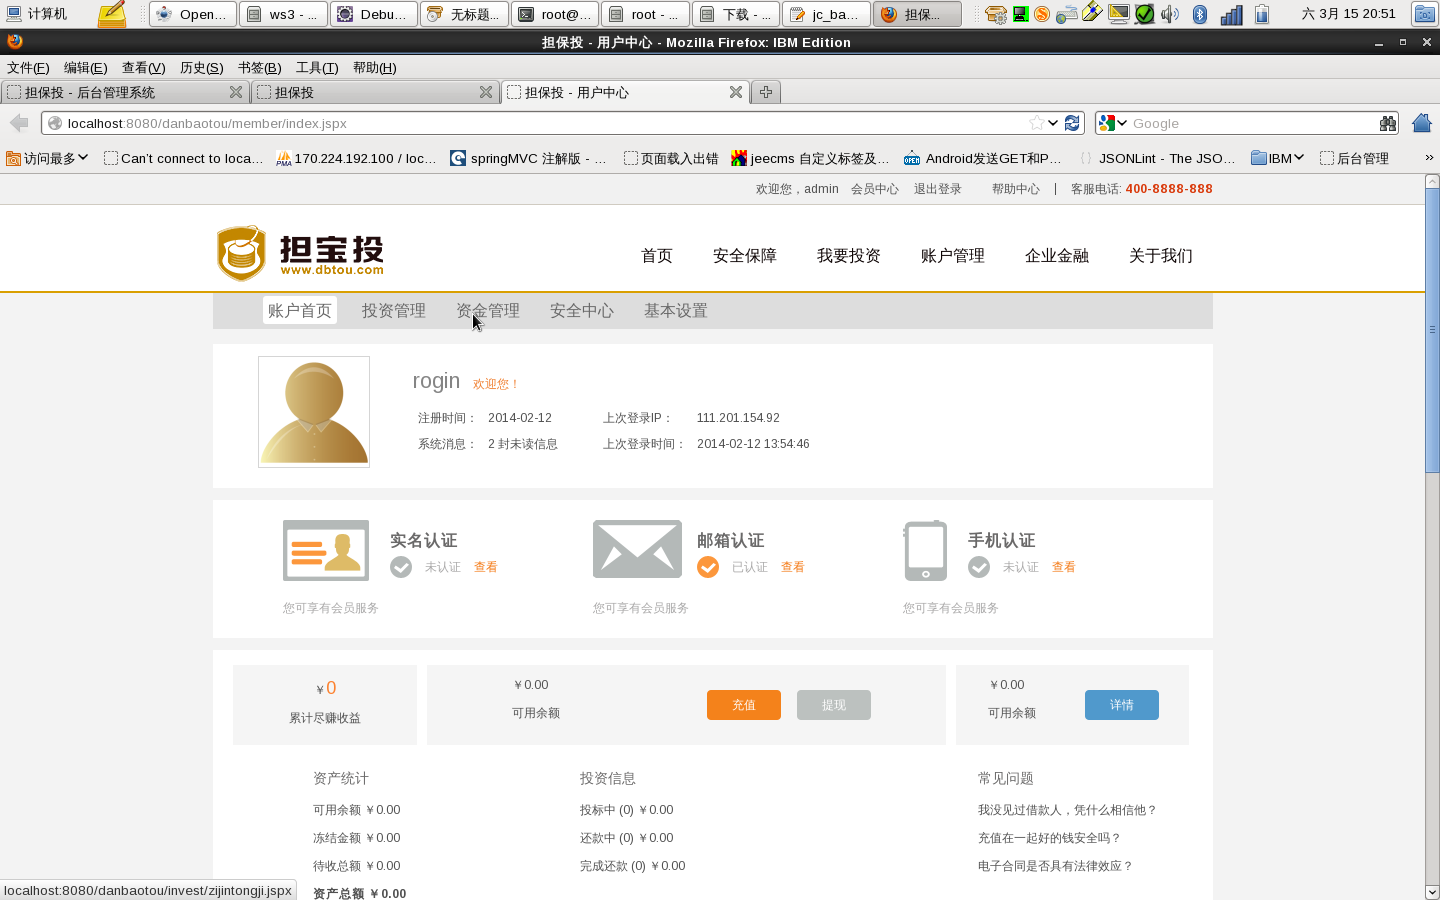
Task: Select the 账户首页 sub-tab
Action: point(300,311)
